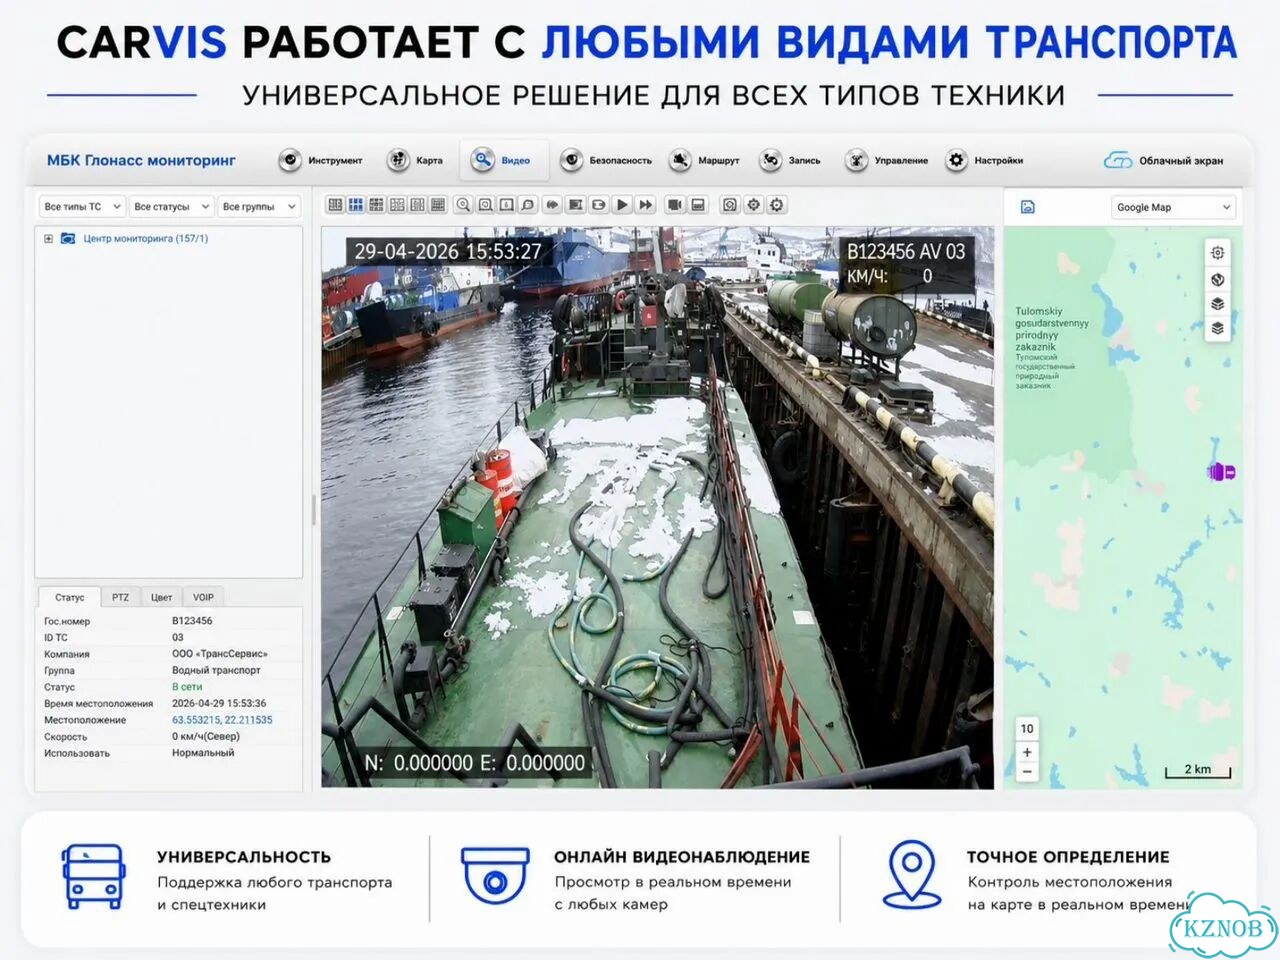This screenshot has width=1280, height=960.
Task: Open the Инструмент menu
Action: pos(320,160)
